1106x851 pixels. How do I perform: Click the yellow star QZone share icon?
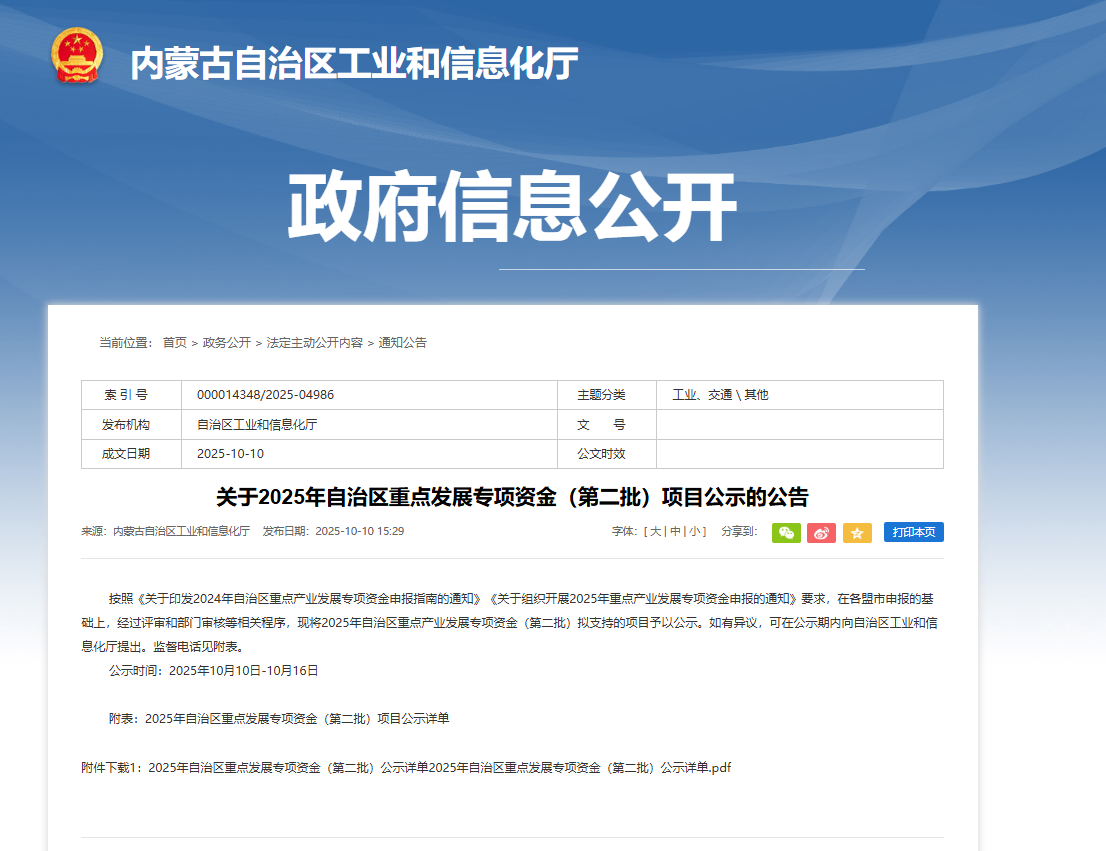(857, 533)
